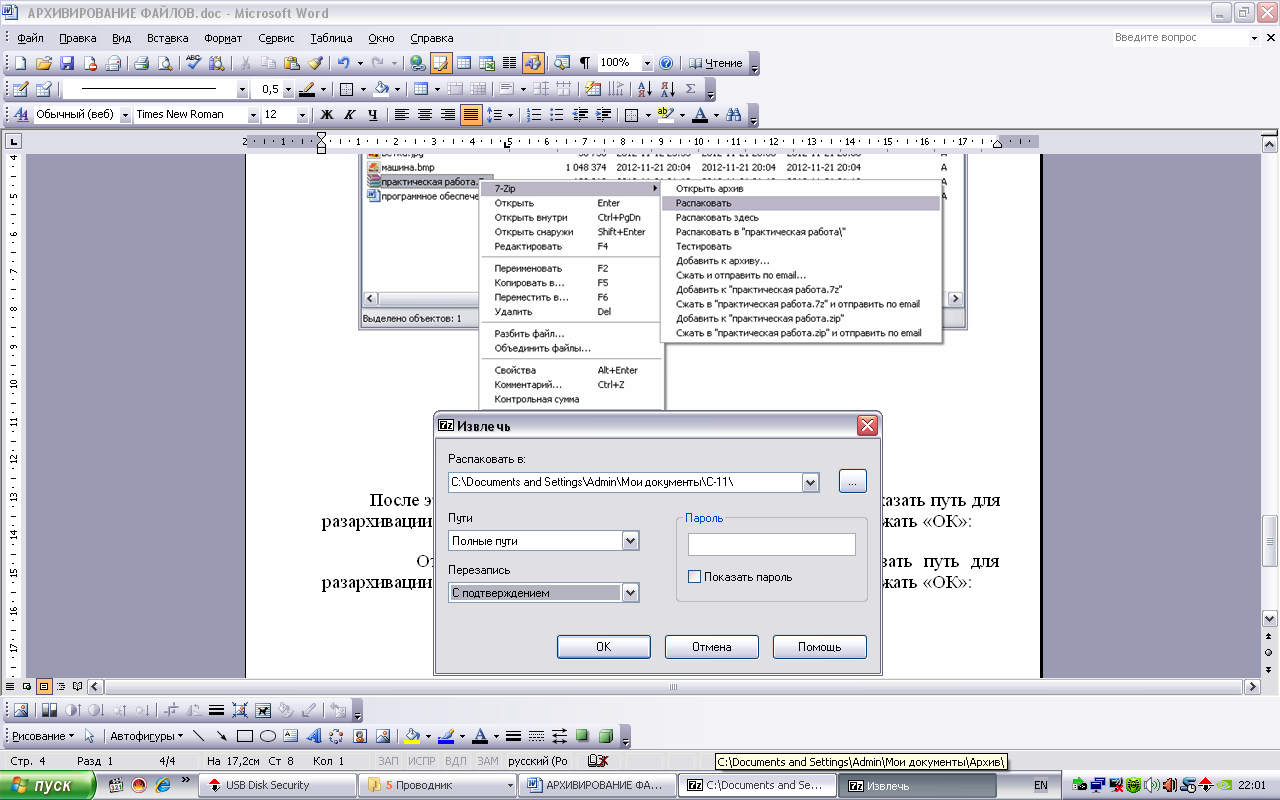The width and height of the screenshot is (1280, 800).
Task: Save the document with the floppy icon
Action: point(67,63)
